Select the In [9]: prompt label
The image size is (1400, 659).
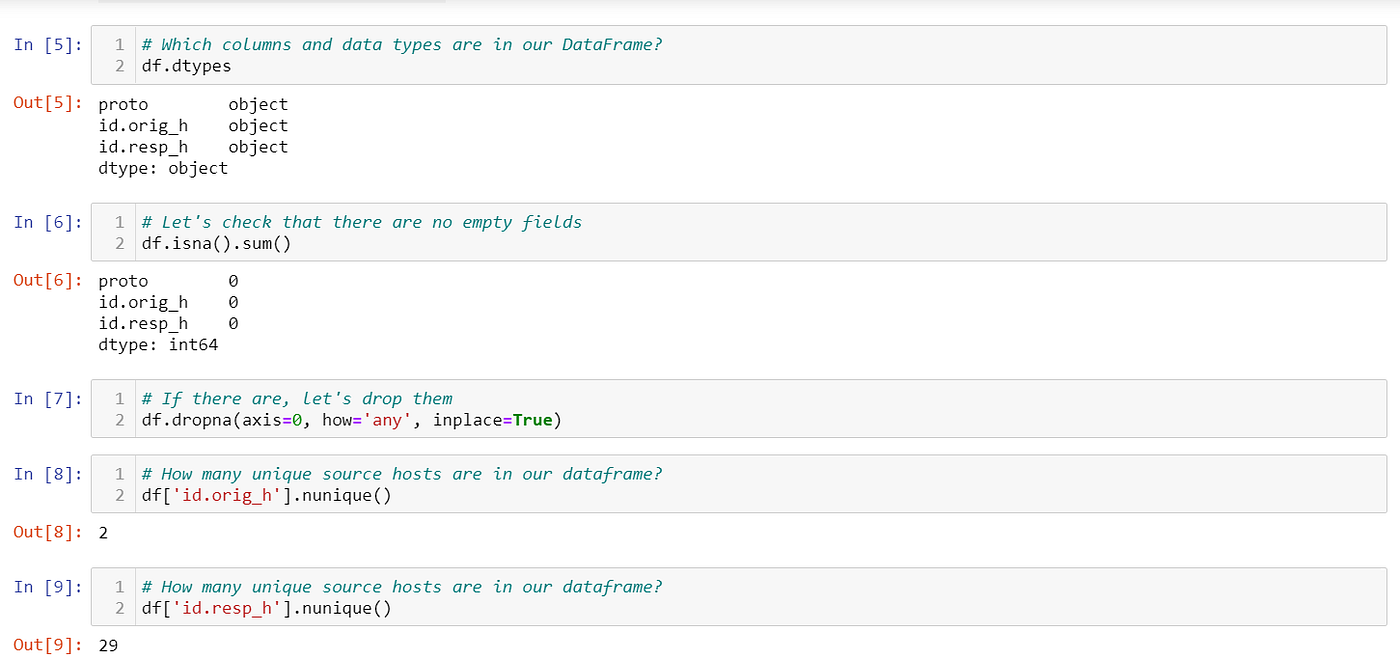coord(48,587)
